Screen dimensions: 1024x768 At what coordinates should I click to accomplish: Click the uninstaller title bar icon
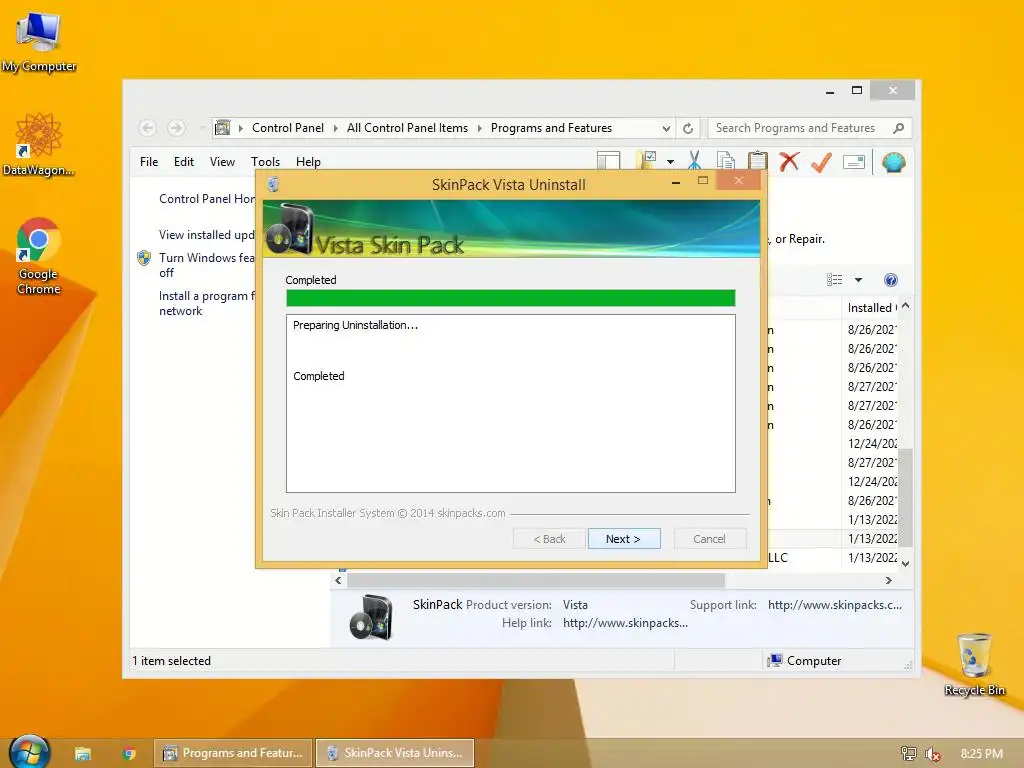pos(274,184)
